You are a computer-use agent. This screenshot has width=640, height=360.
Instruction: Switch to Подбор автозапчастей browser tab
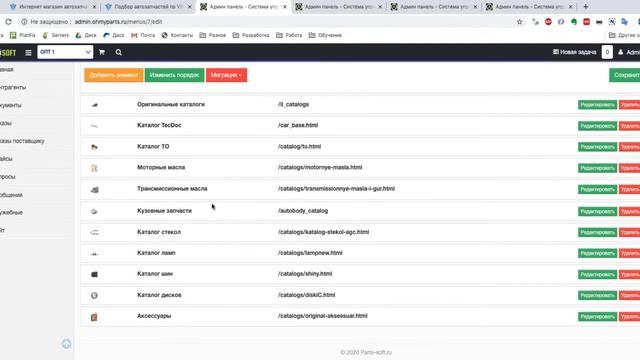pos(148,7)
